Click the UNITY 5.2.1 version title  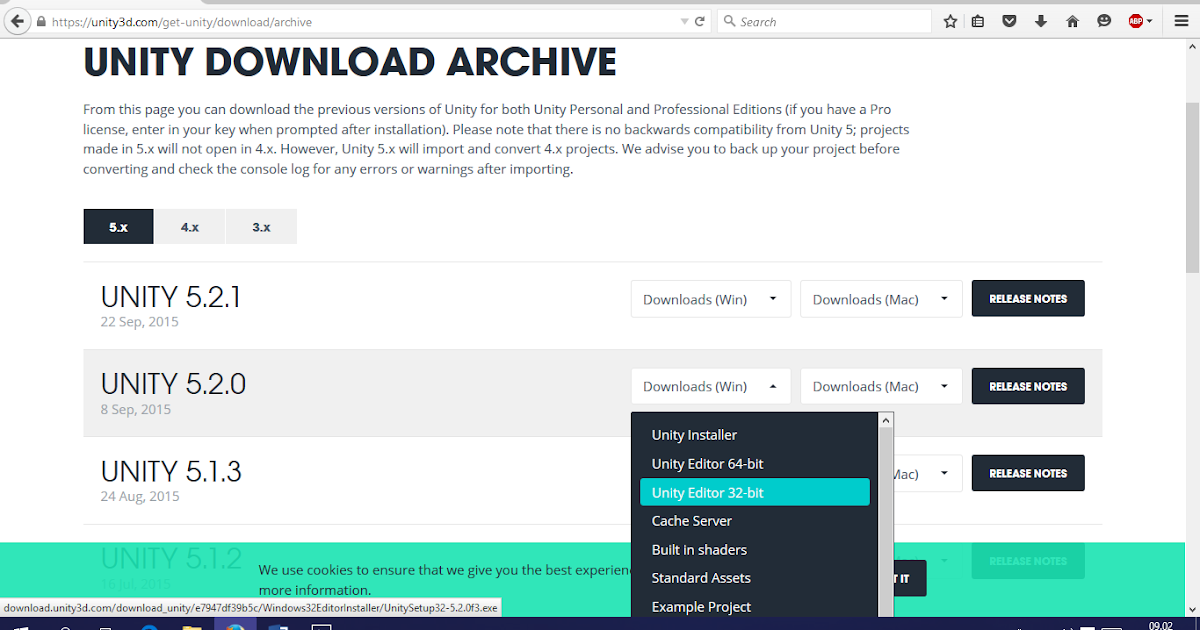(170, 297)
